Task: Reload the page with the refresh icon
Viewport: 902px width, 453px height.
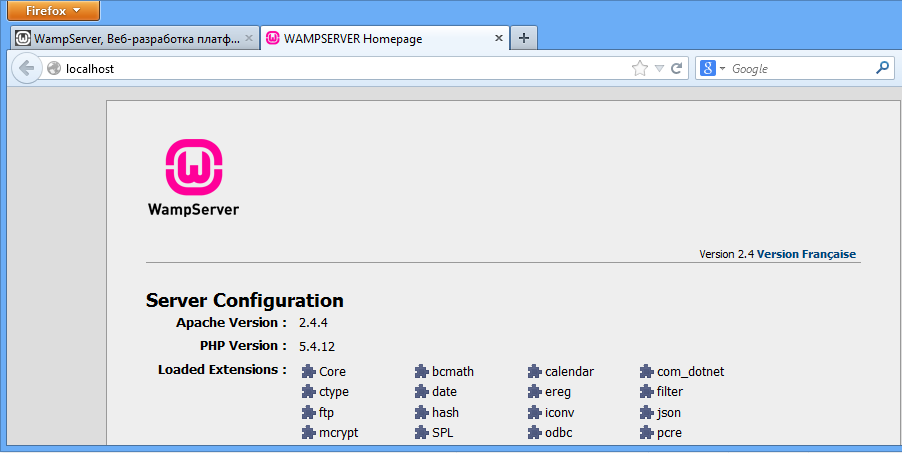Action: click(677, 69)
